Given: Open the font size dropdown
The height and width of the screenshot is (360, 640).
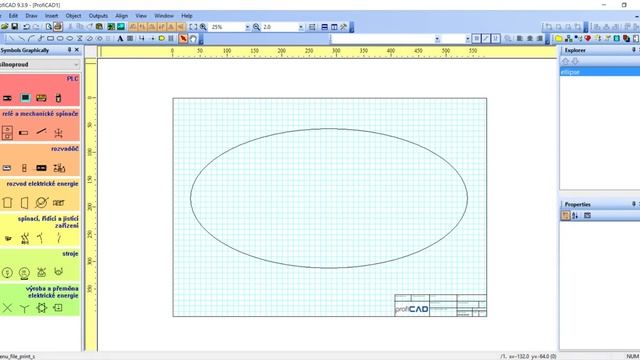Looking at the screenshot, I should pyautogui.click(x=467, y=39).
